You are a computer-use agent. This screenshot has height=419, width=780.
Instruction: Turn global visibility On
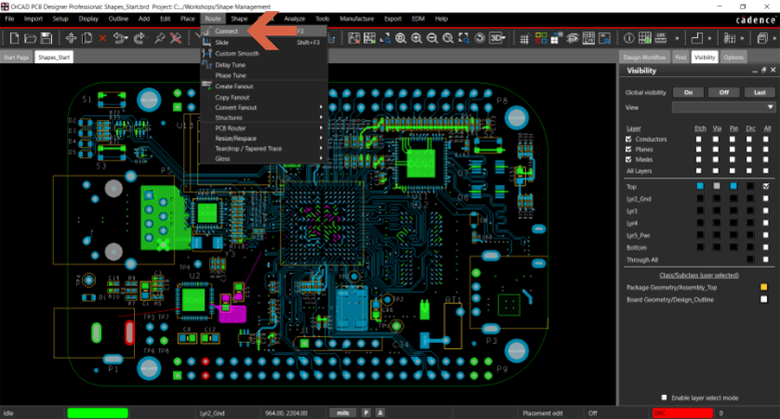[x=688, y=93]
